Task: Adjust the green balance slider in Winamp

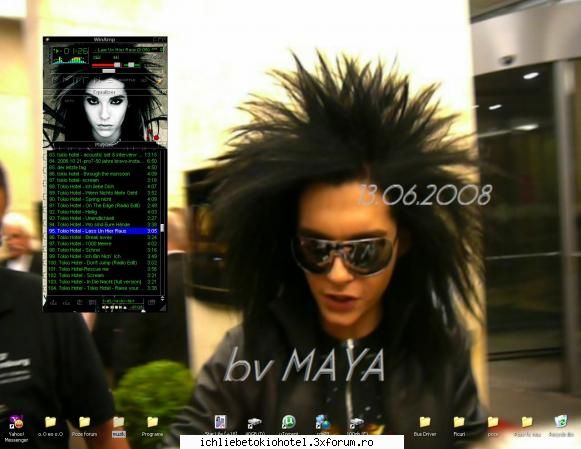Action: tap(132, 65)
